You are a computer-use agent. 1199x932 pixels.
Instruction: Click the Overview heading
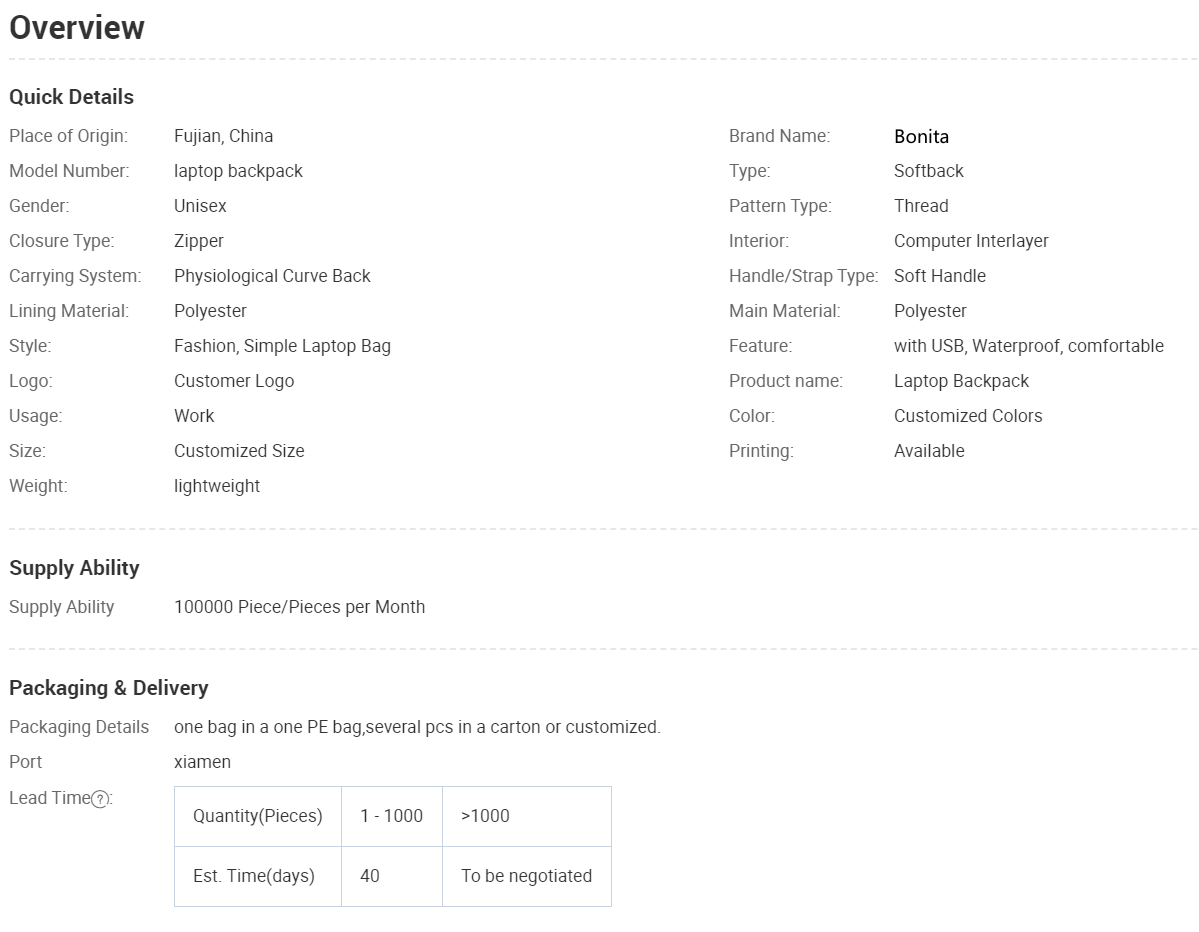(76, 28)
